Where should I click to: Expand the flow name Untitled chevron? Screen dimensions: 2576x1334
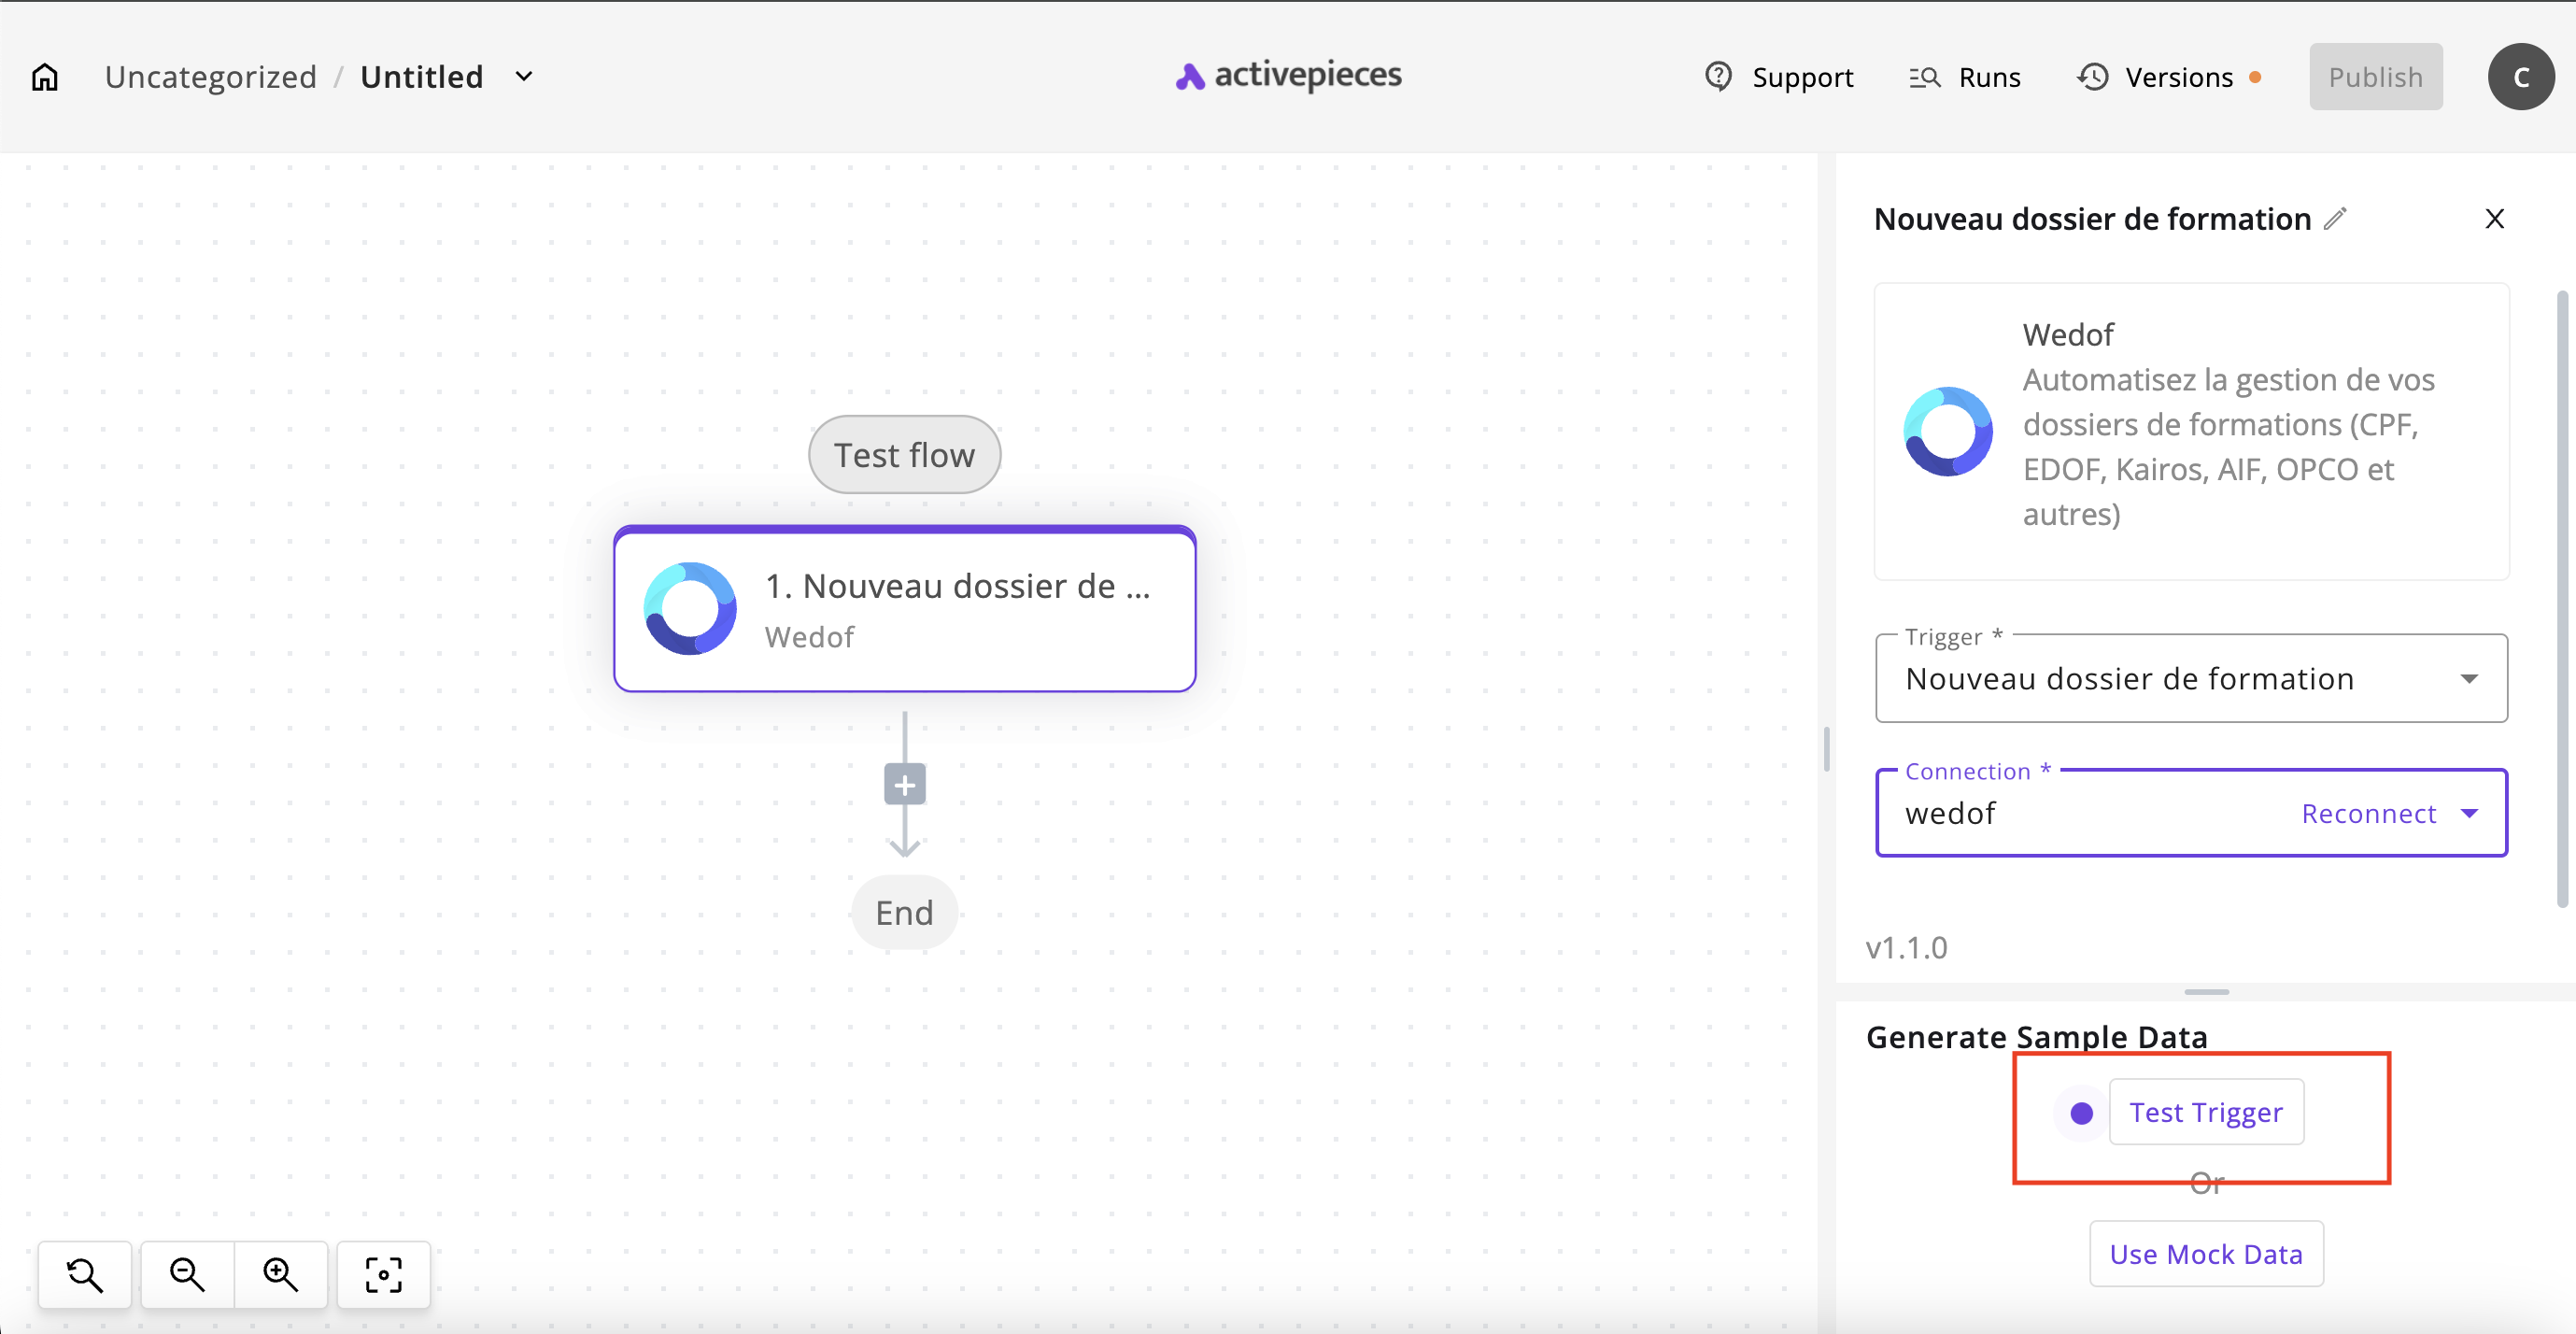(524, 77)
